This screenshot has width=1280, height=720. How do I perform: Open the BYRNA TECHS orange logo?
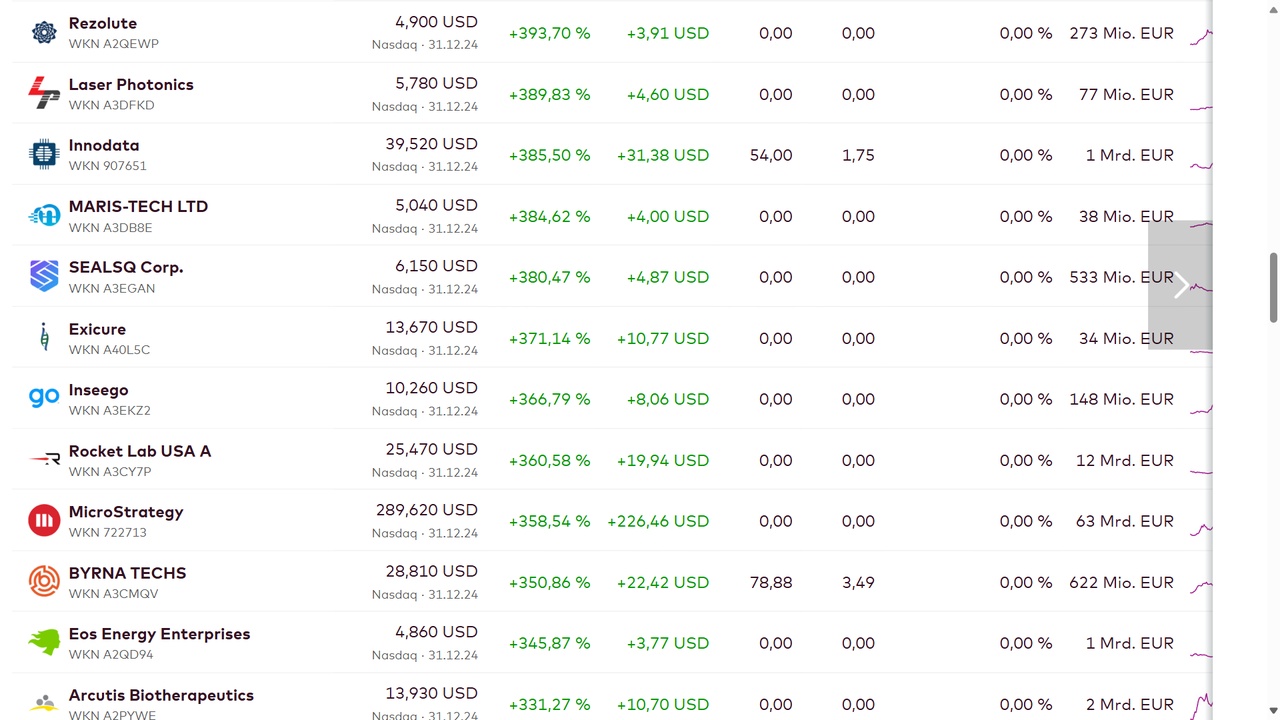44,582
